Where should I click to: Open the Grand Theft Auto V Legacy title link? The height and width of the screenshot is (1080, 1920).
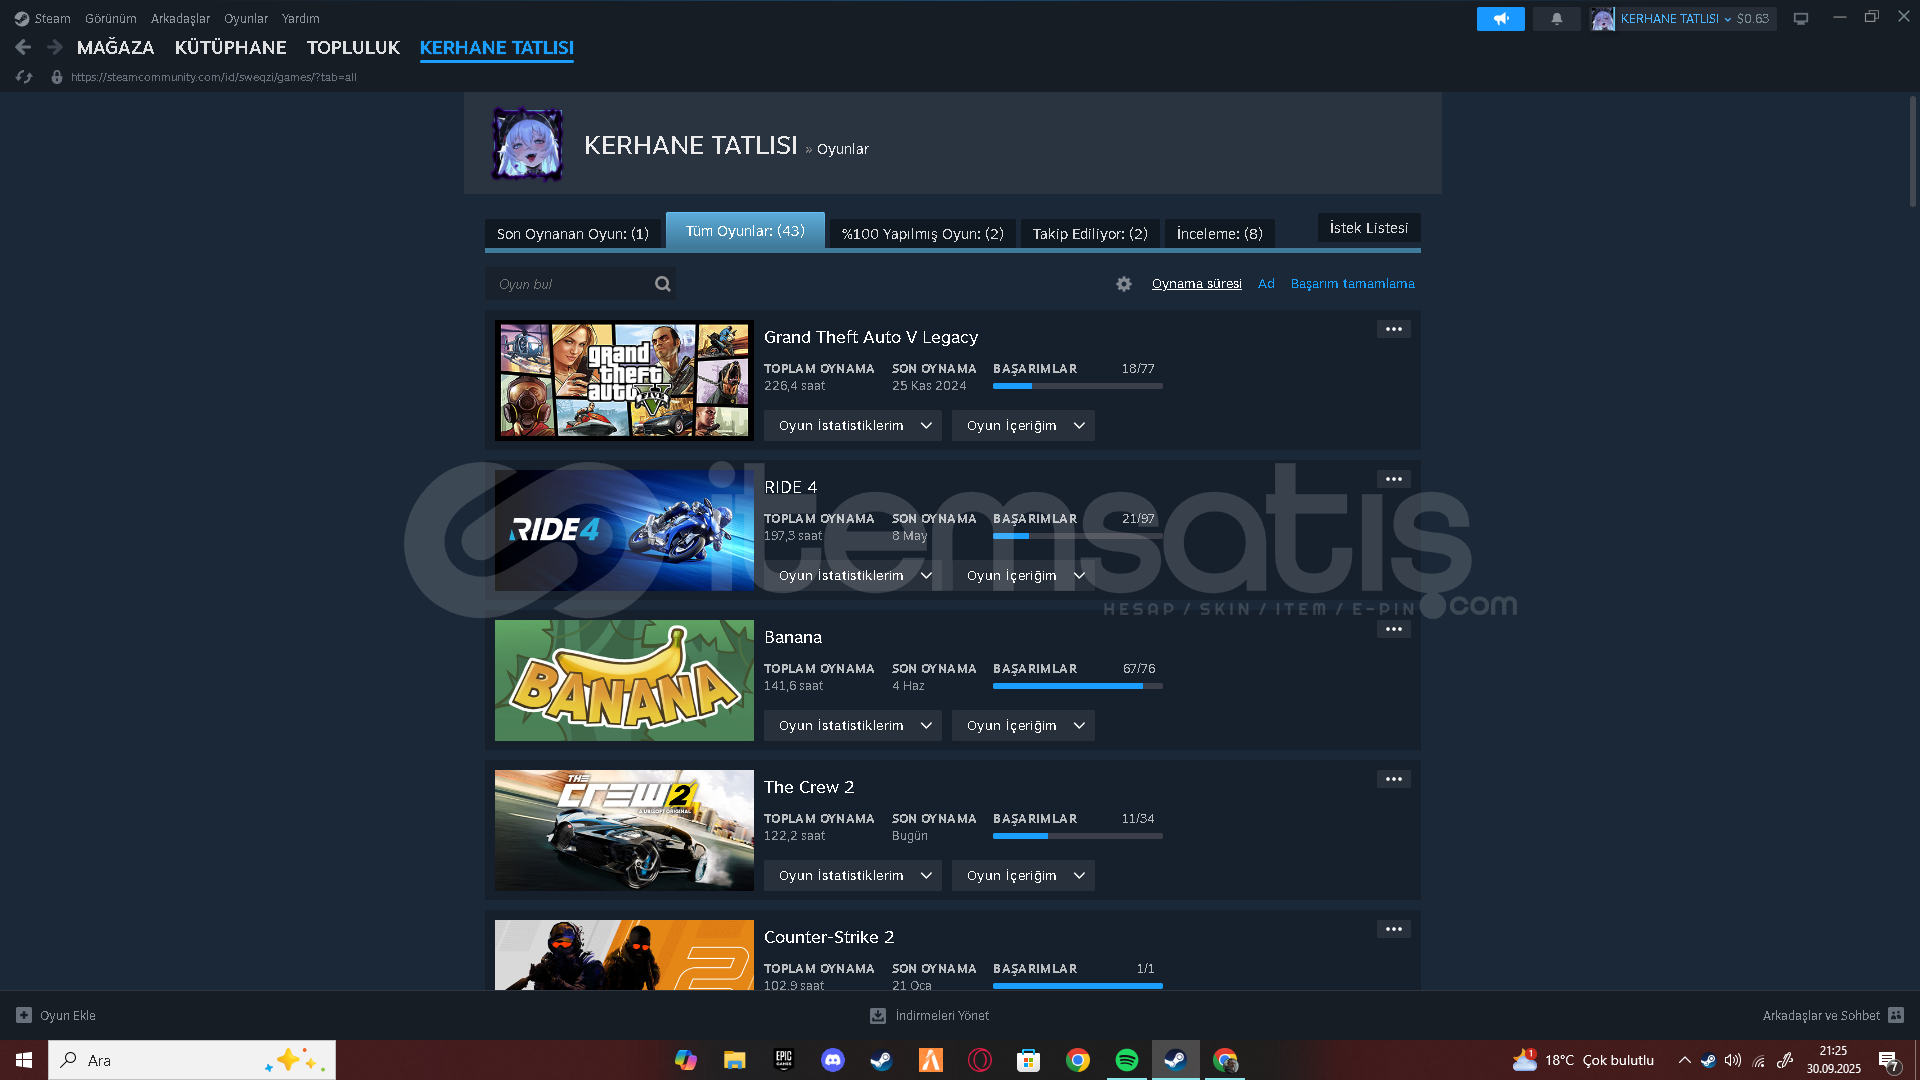tap(870, 337)
